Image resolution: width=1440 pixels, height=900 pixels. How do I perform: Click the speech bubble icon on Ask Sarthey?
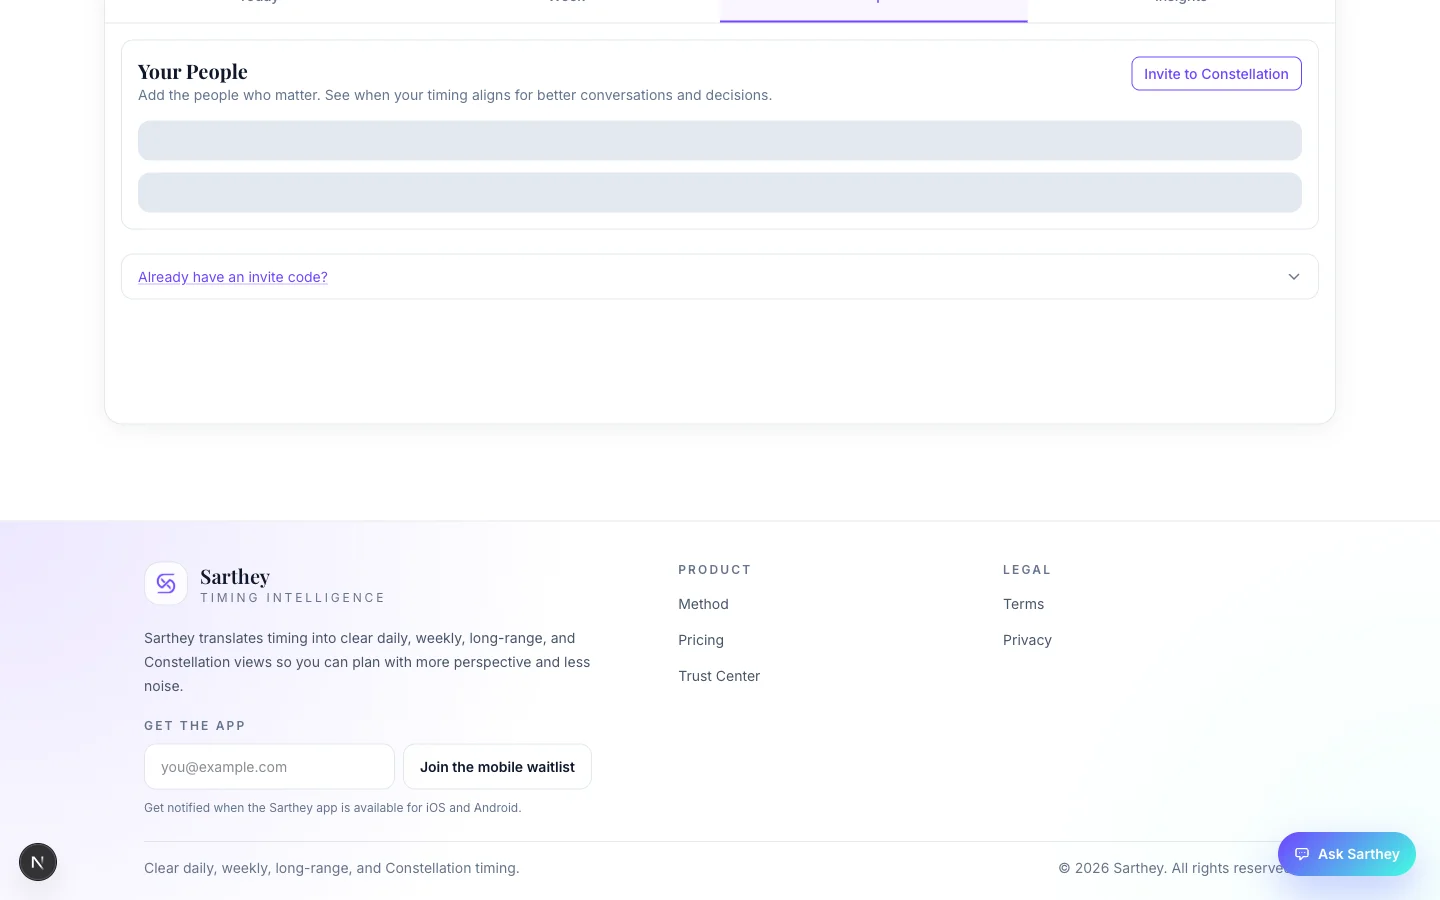point(1302,854)
